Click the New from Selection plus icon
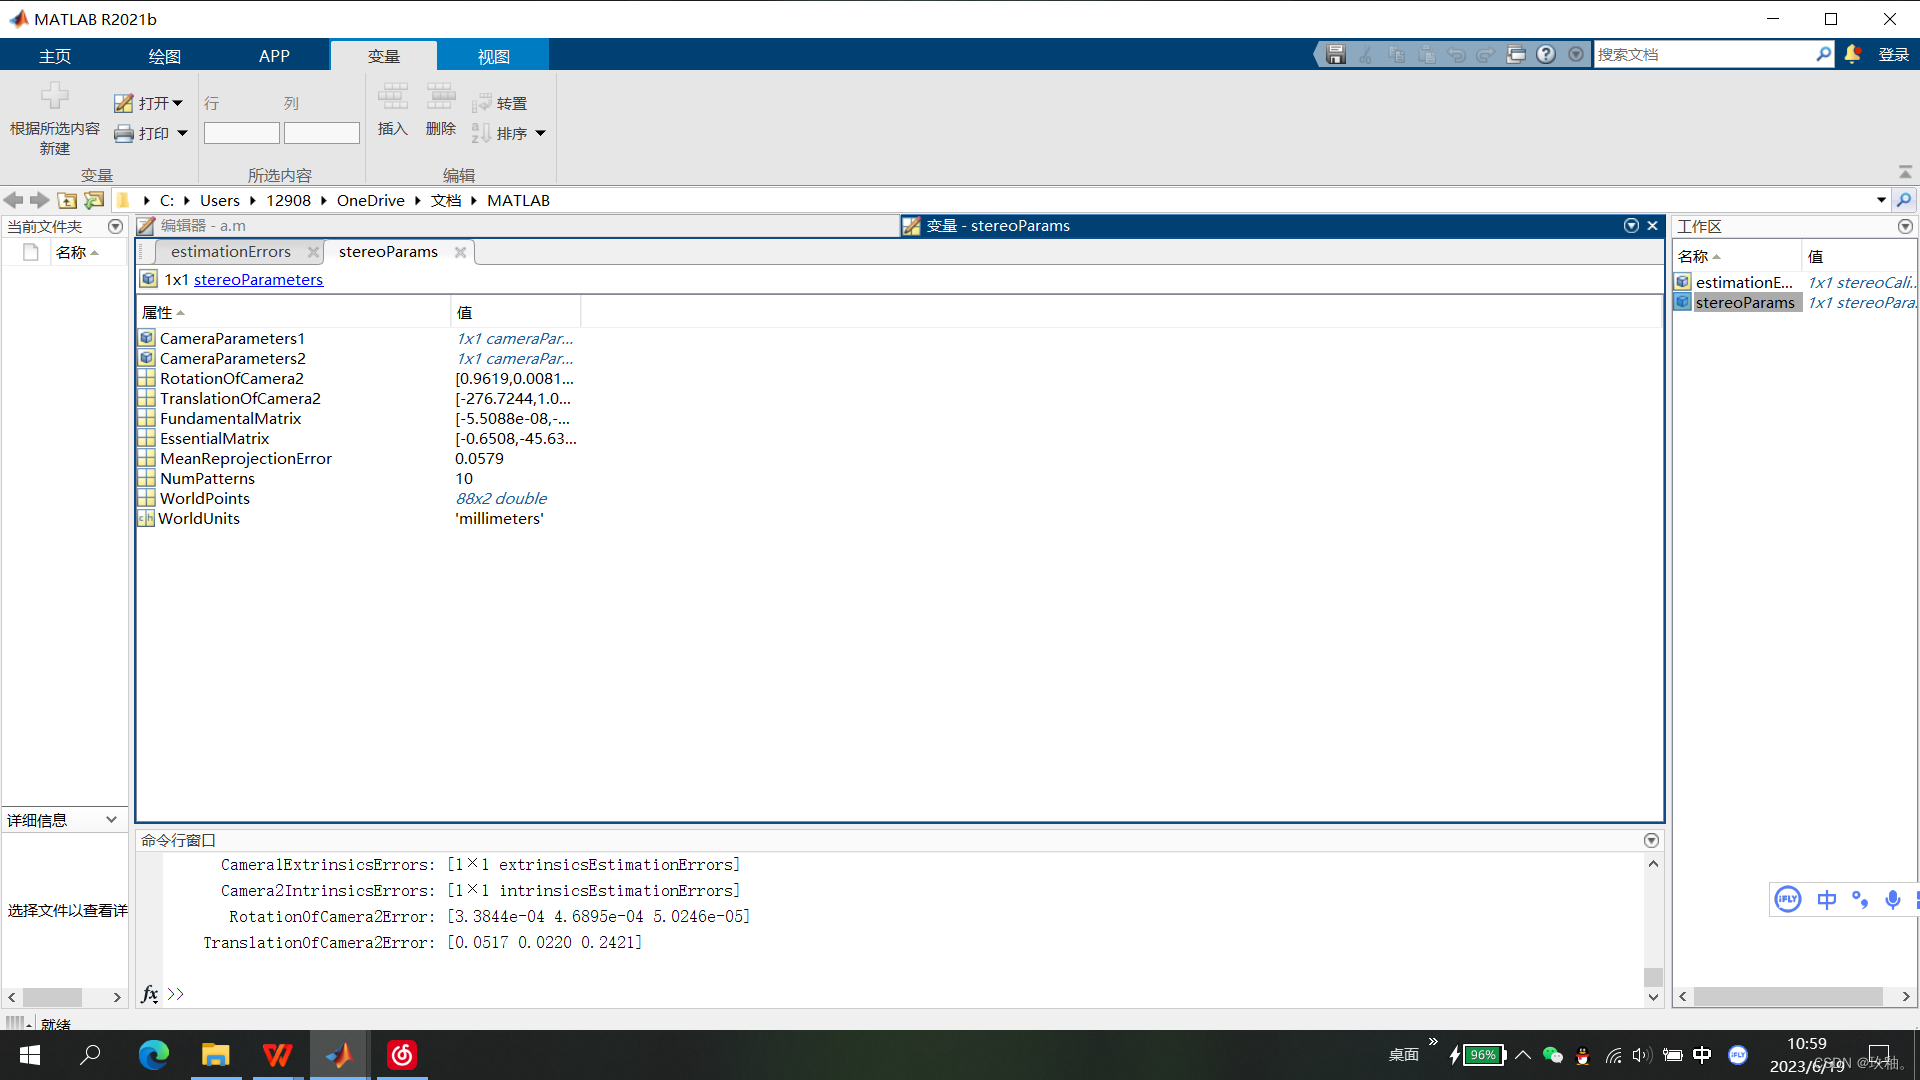Viewport: 1920px width, 1080px height. 55,97
